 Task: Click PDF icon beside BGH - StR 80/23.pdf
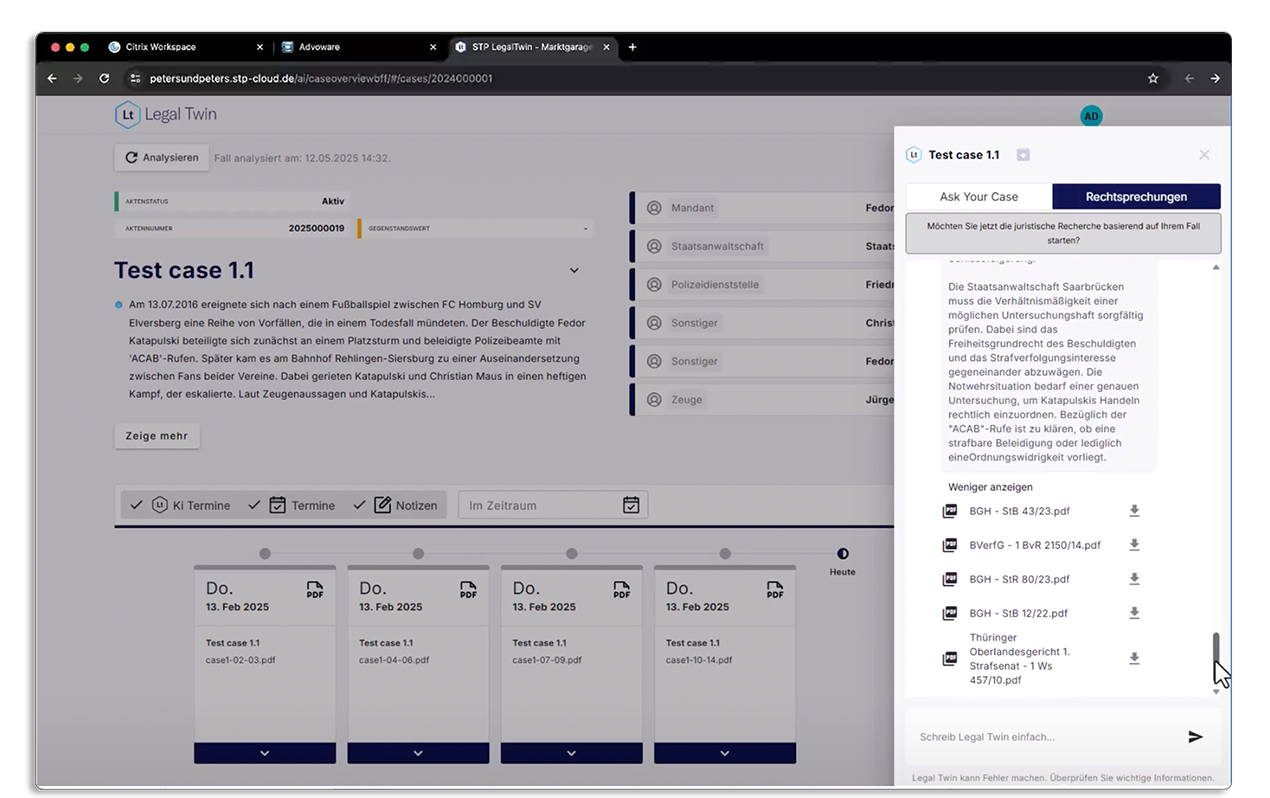point(949,579)
